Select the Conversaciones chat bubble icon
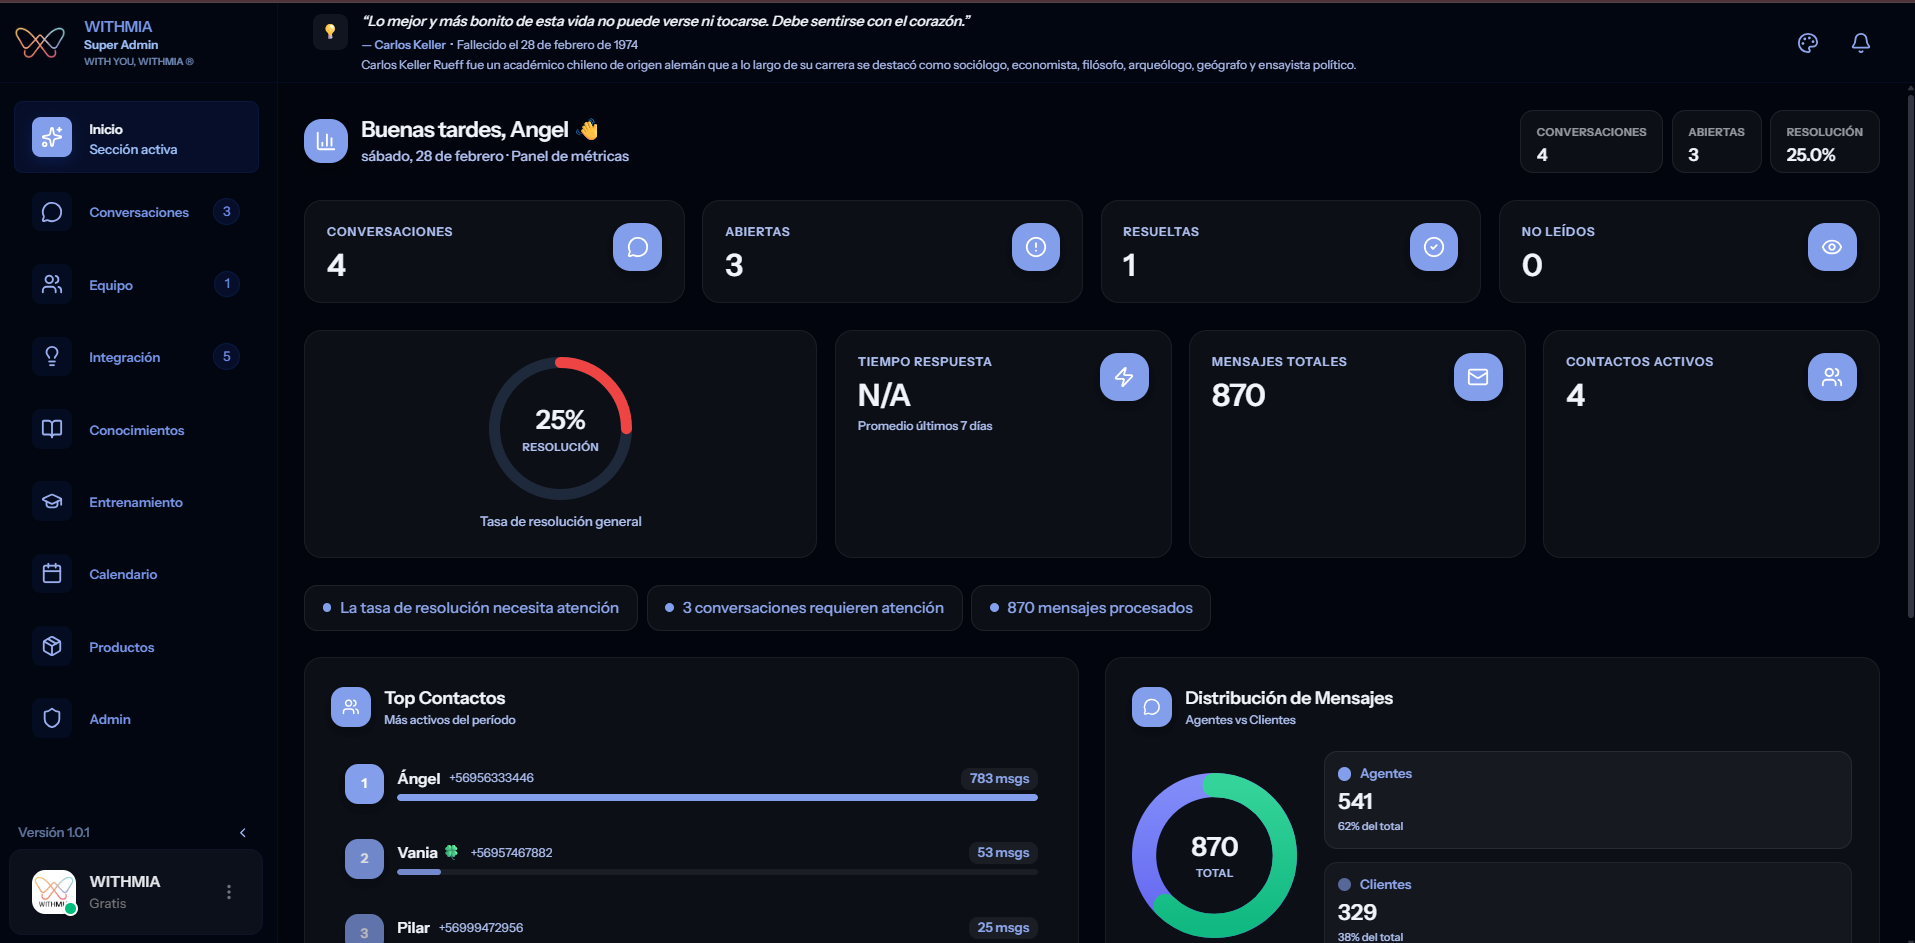The image size is (1915, 943). pos(52,211)
